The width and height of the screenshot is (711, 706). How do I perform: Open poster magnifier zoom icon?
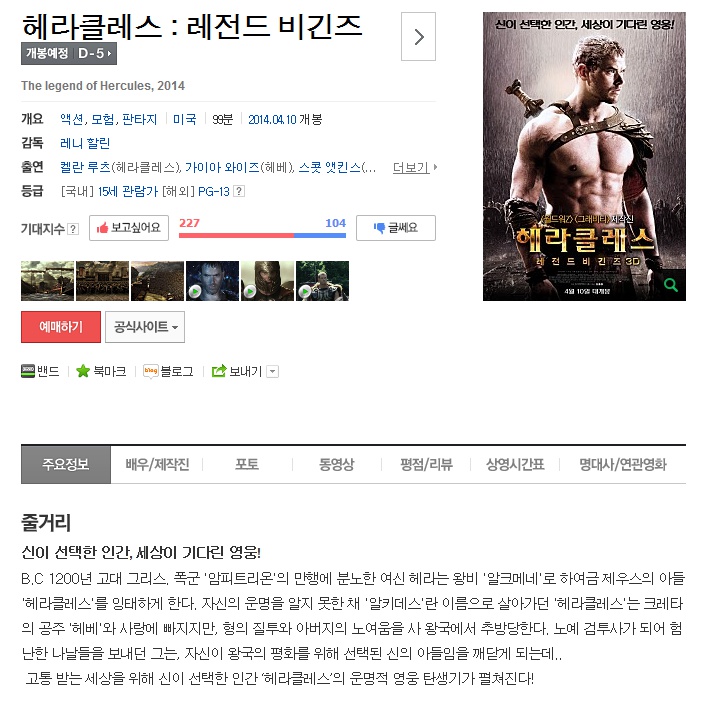point(671,285)
